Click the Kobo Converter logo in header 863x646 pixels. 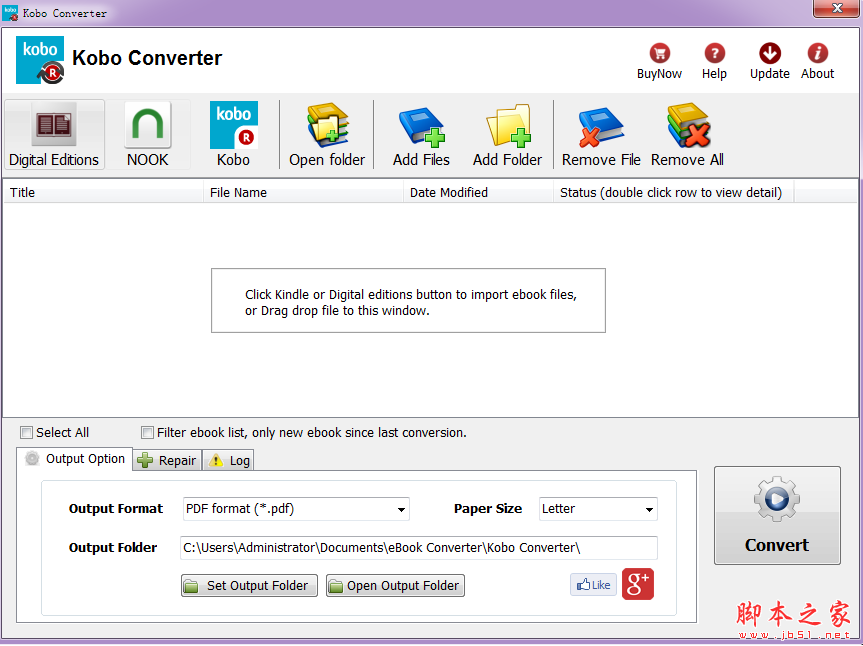tap(40, 60)
